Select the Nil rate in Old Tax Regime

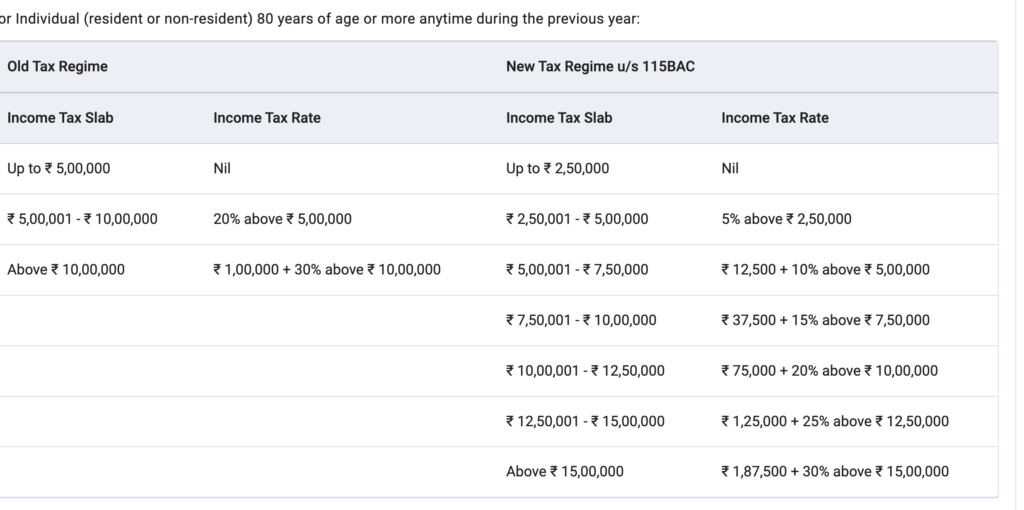click(222, 168)
